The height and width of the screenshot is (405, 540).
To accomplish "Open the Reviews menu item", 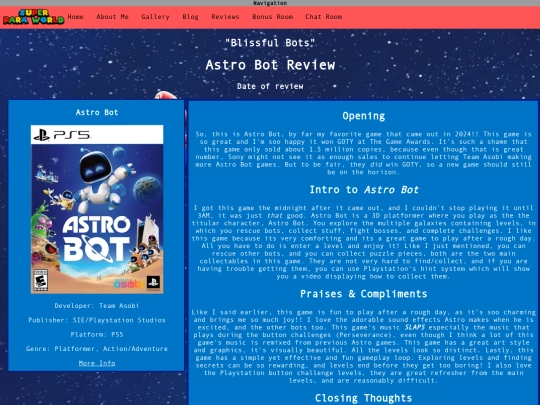I will tap(225, 17).
